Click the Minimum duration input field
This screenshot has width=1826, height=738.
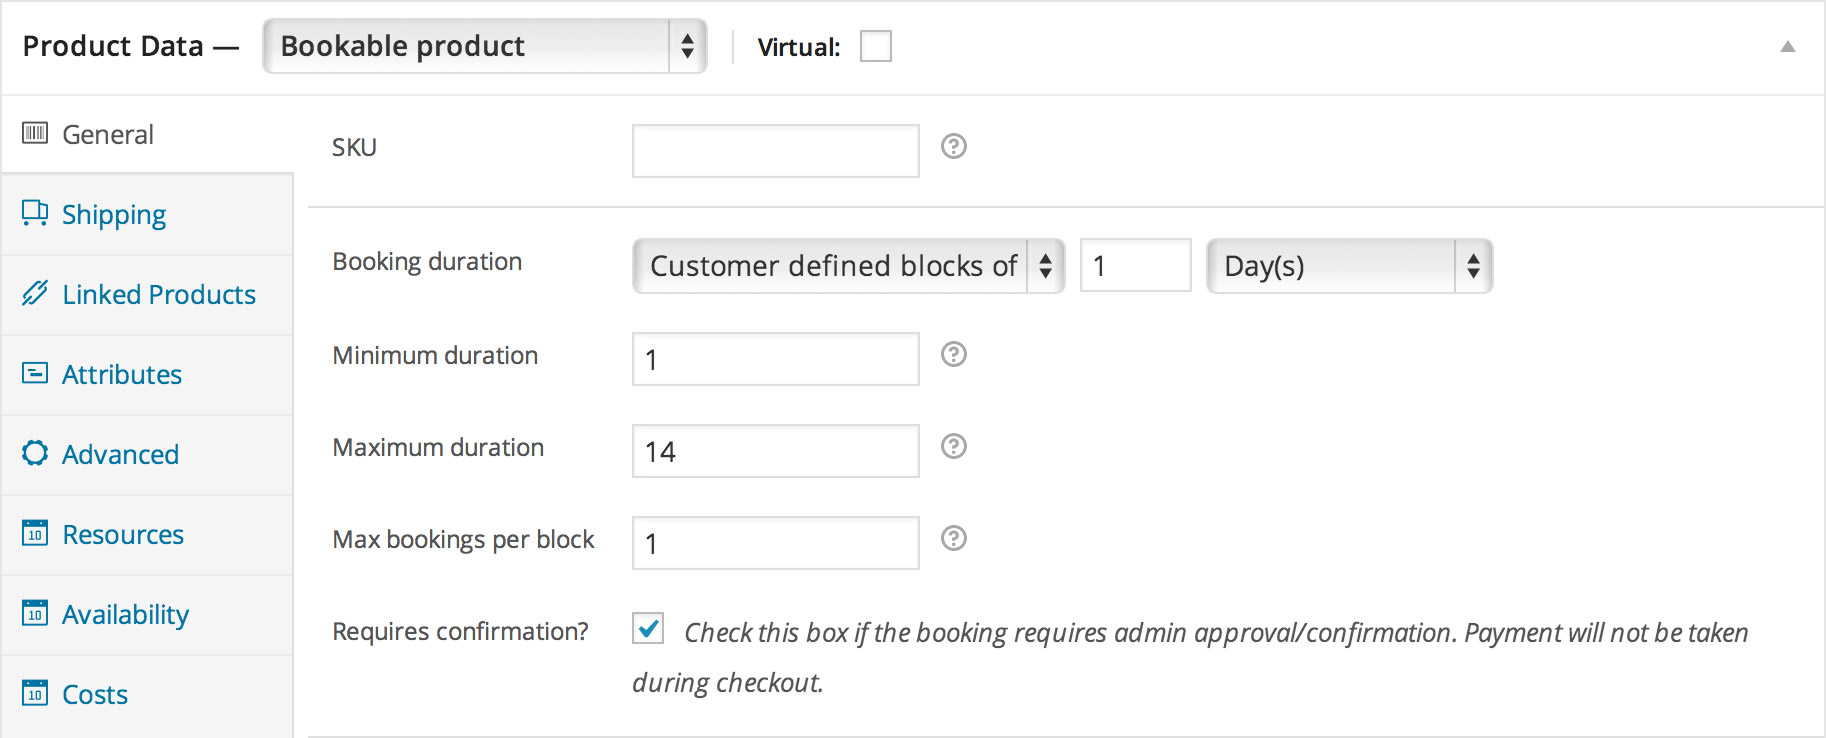pyautogui.click(x=776, y=359)
